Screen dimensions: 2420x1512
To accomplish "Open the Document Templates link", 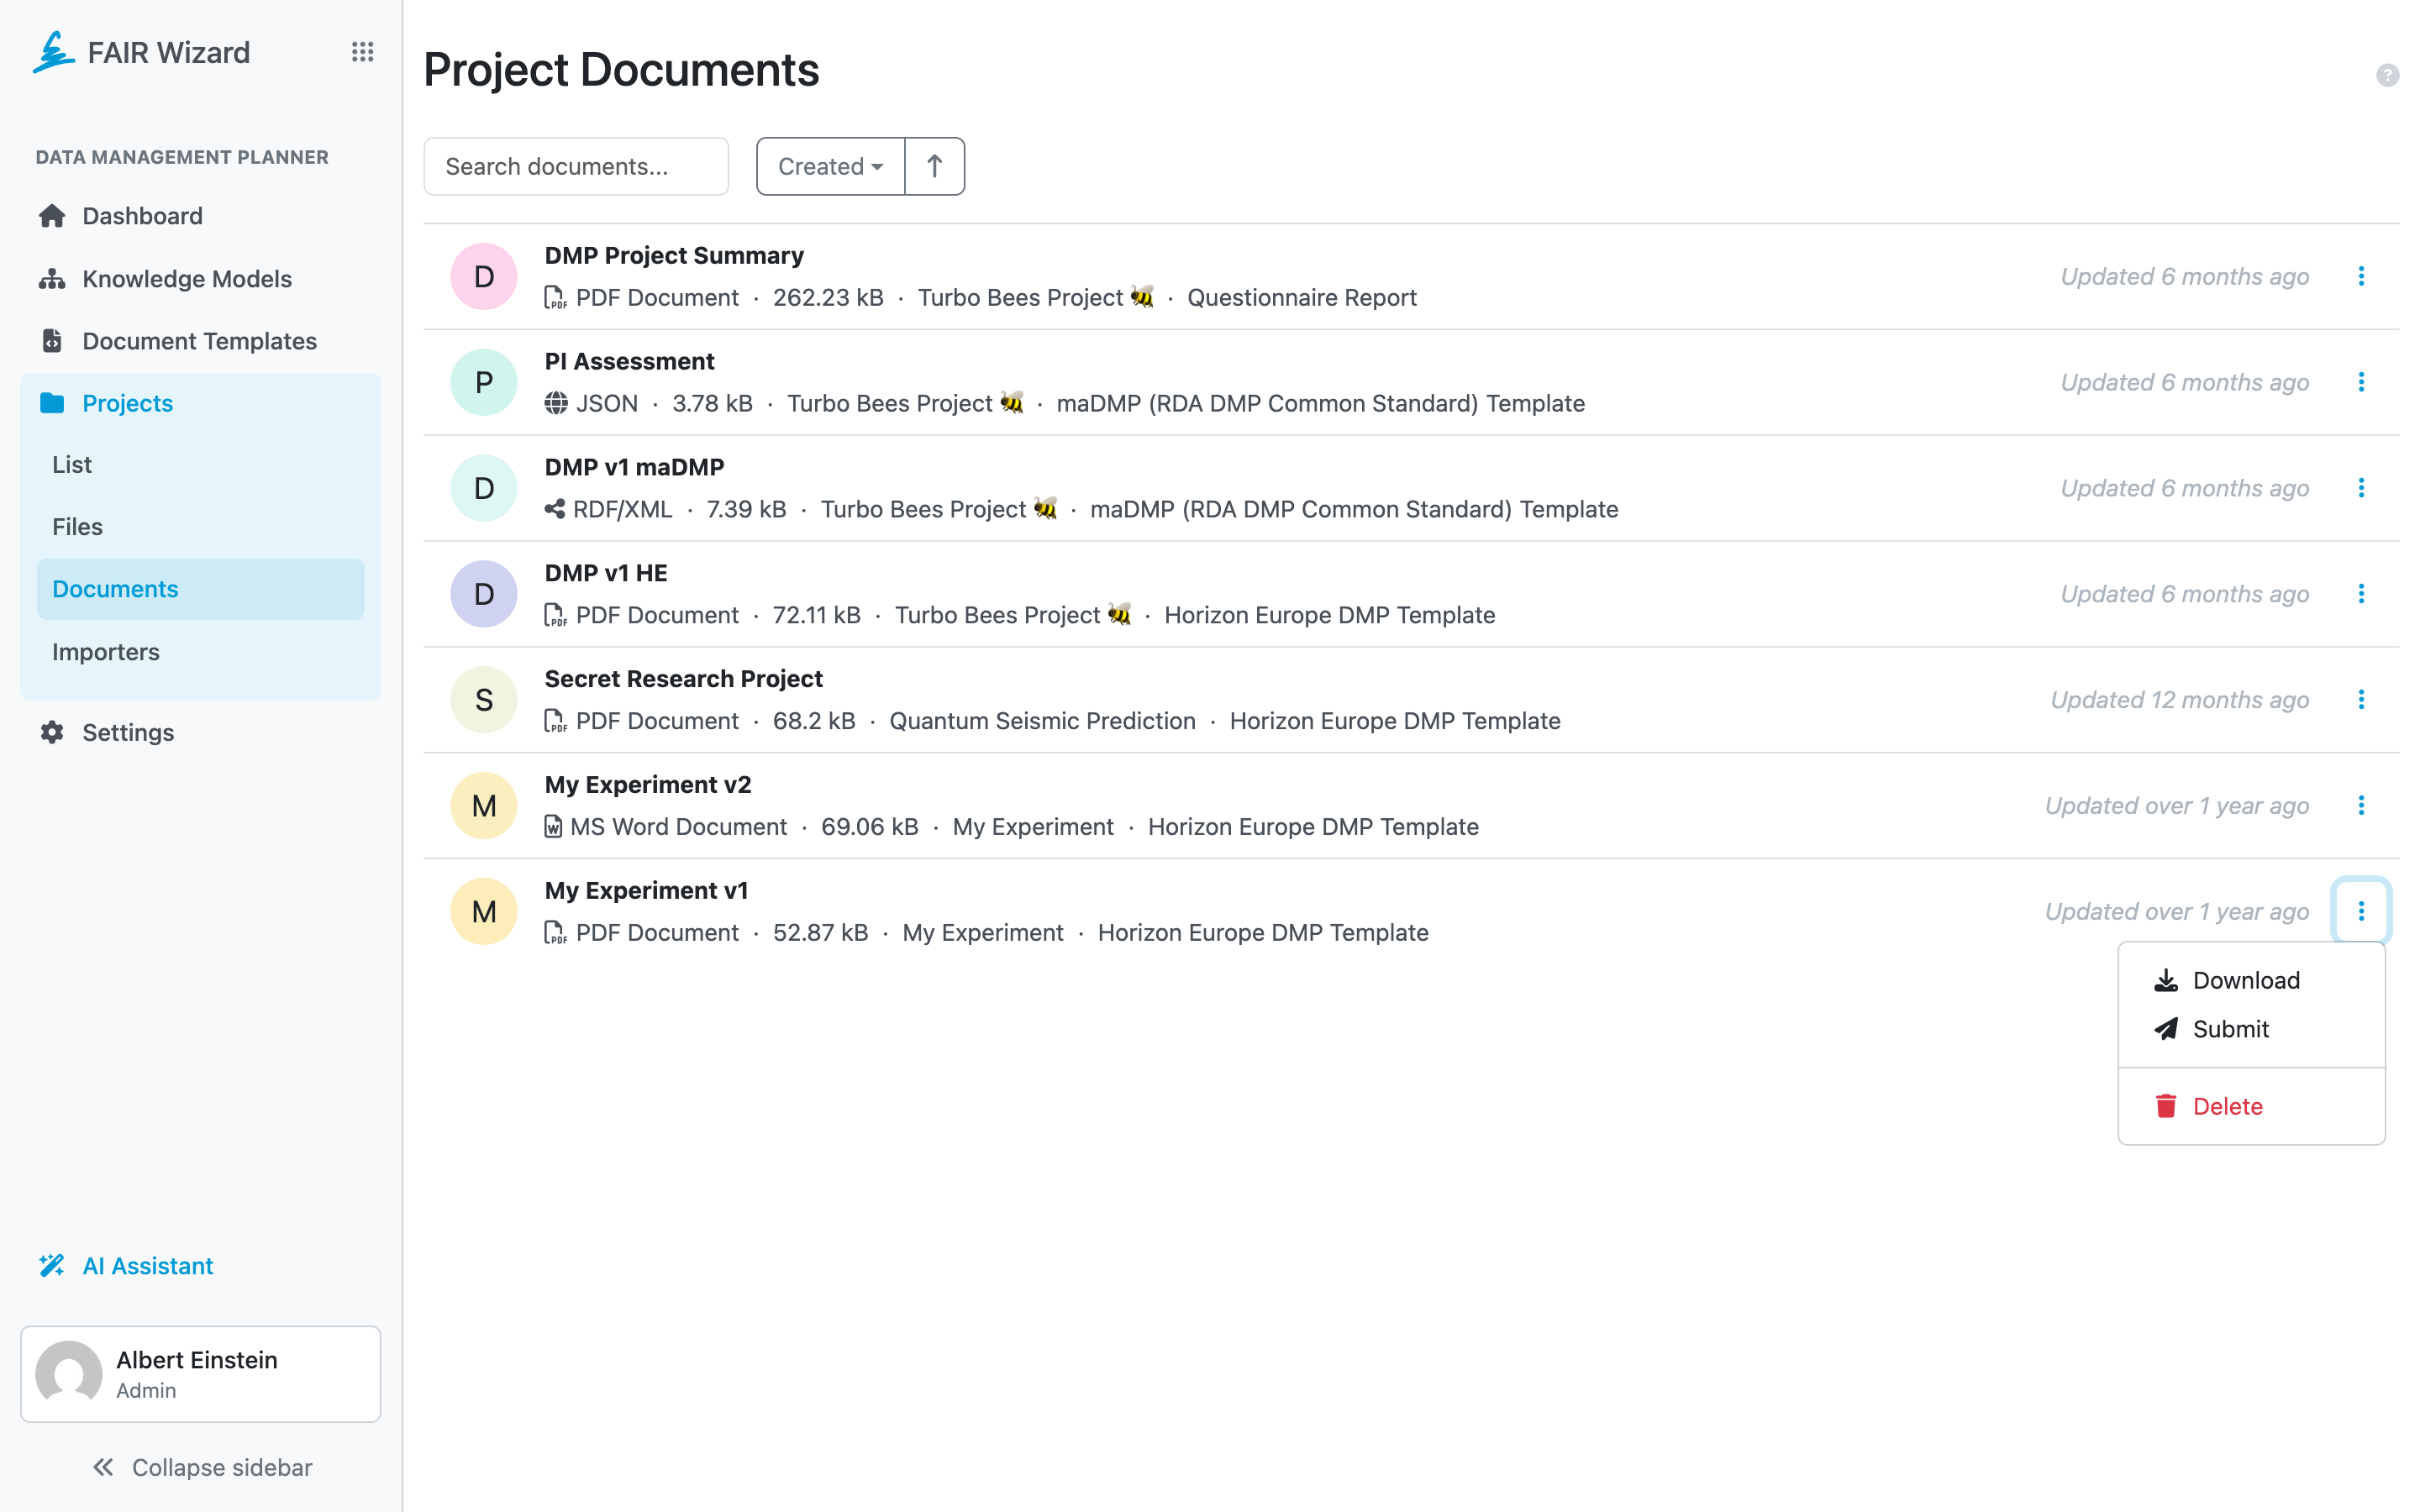I will 200,341.
